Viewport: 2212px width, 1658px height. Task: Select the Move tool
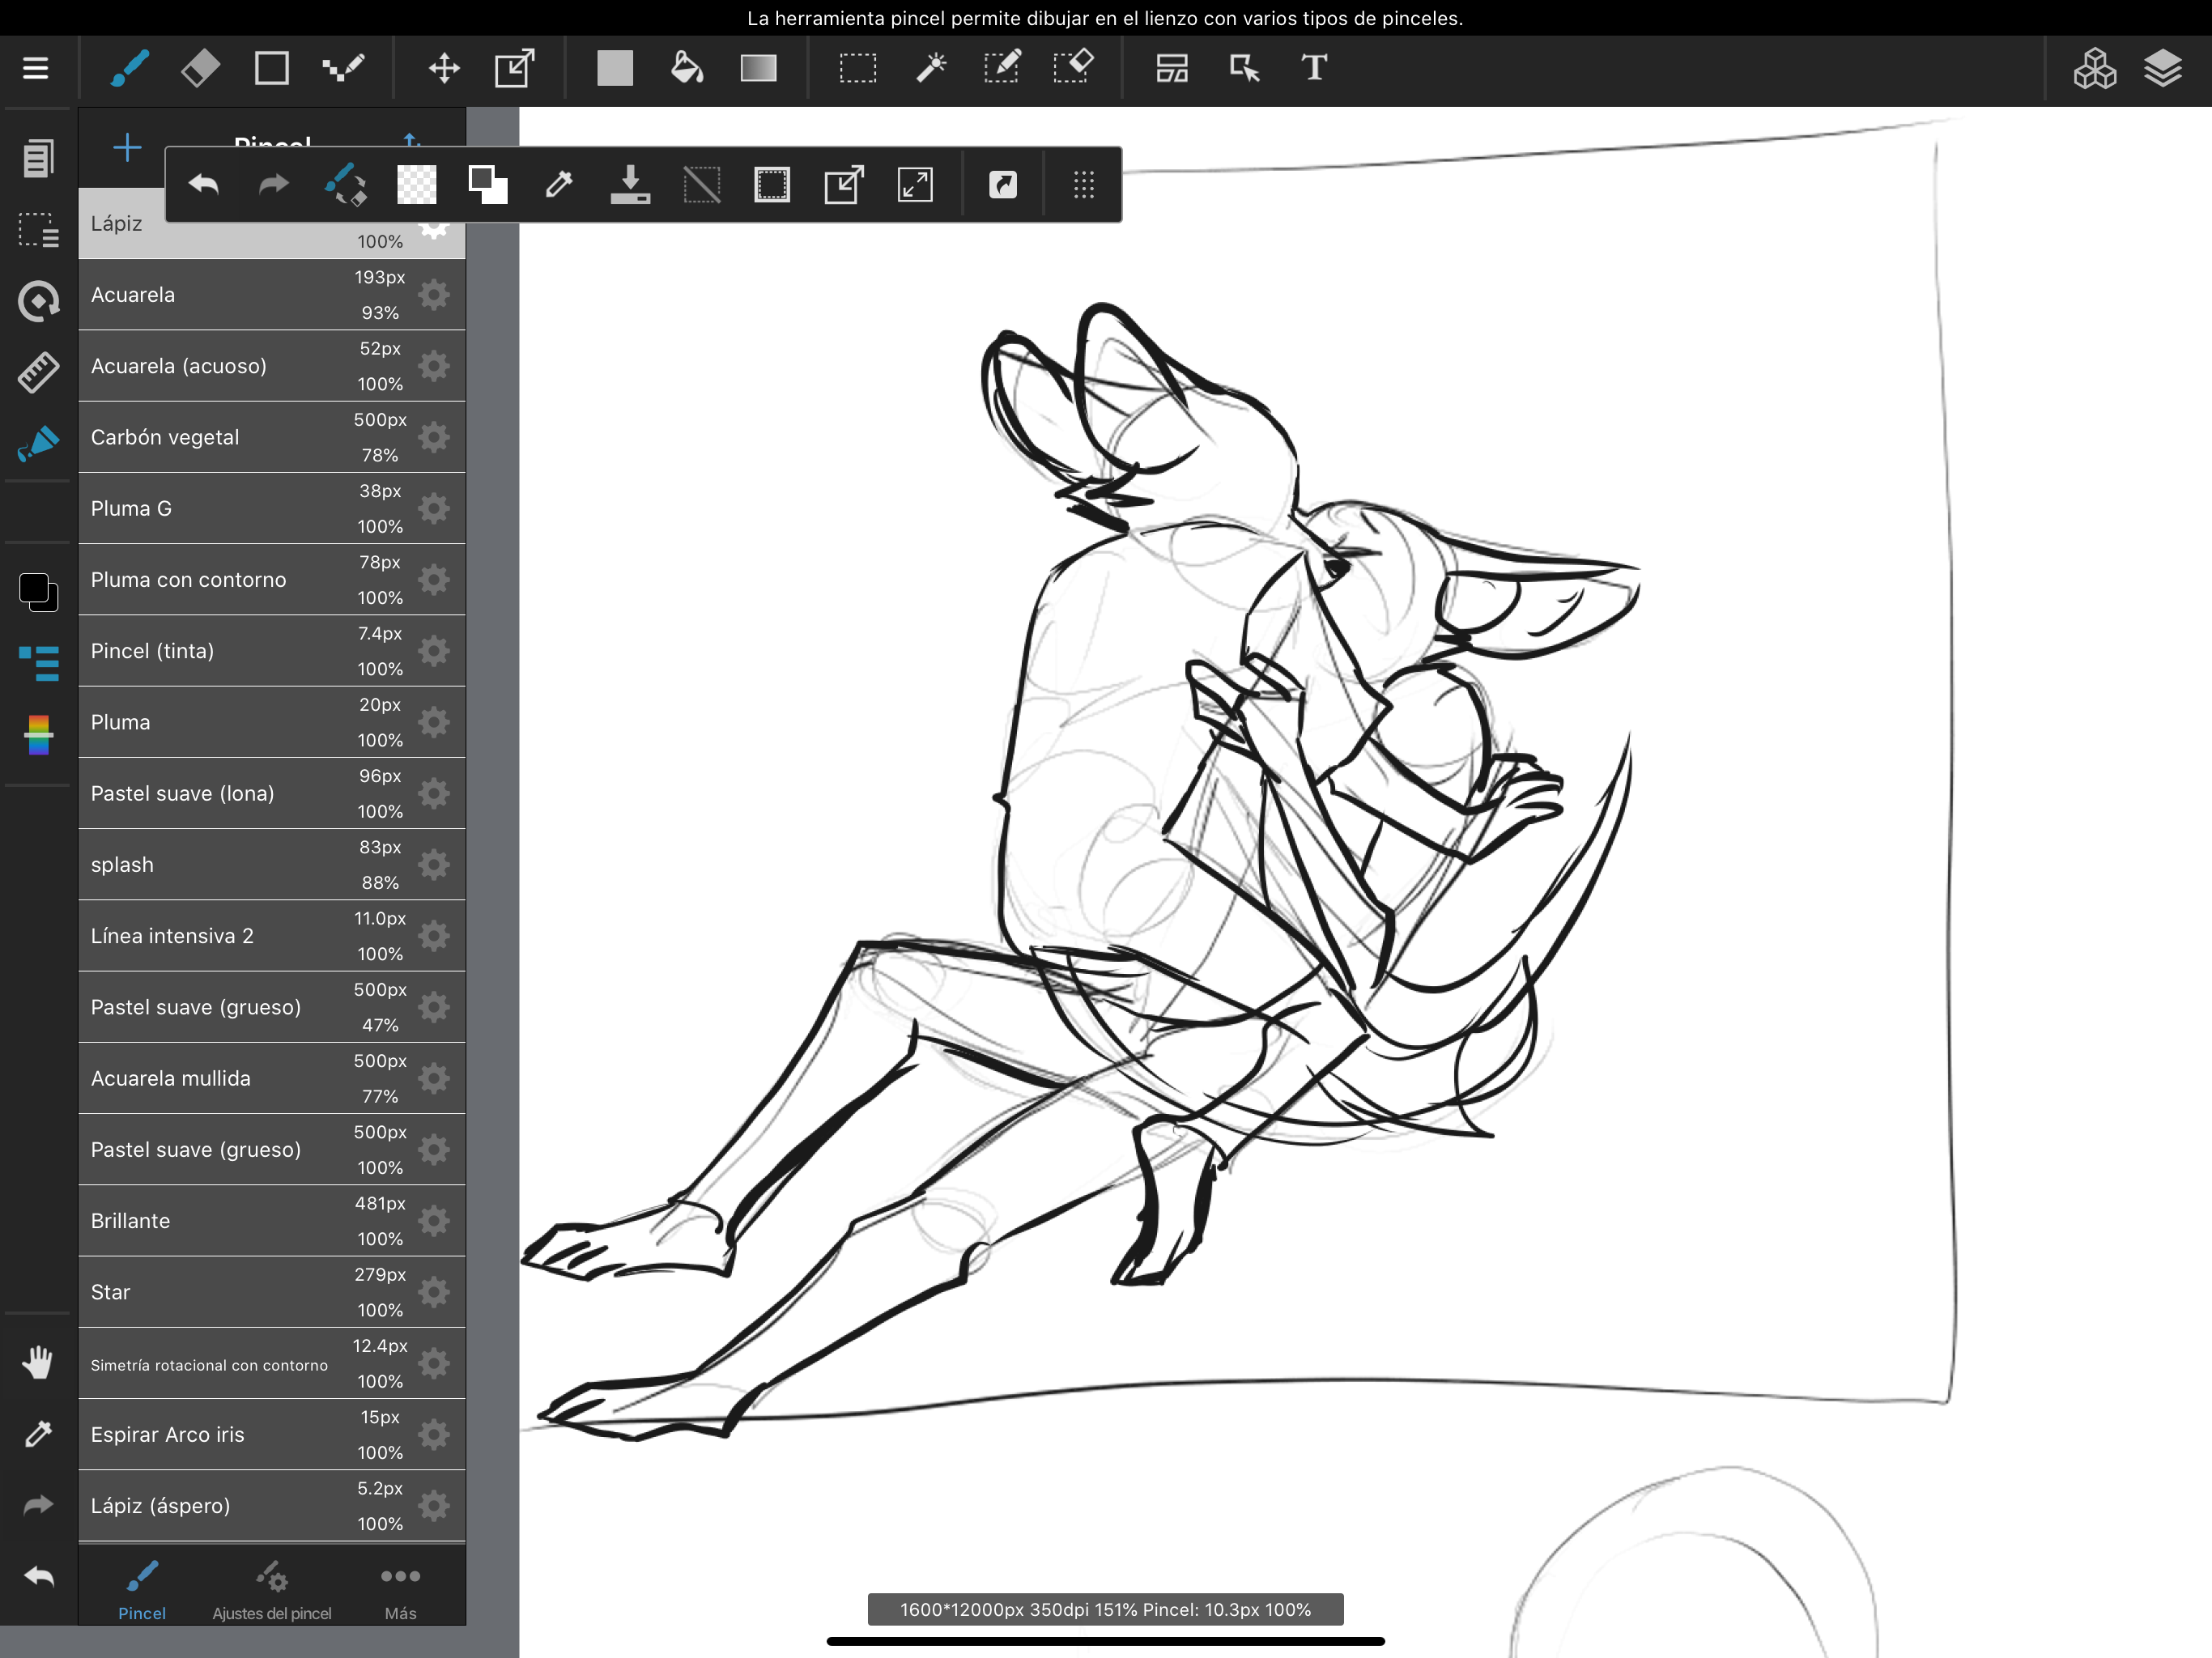coord(444,68)
